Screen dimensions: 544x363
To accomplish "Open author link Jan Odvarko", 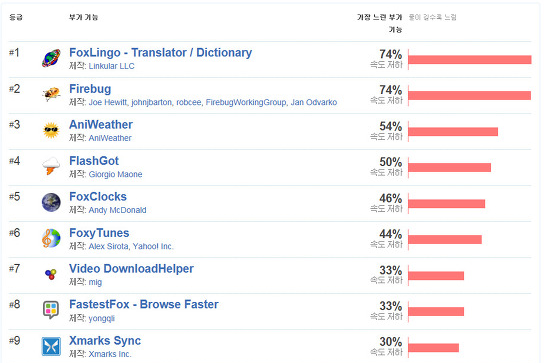I will coord(314,102).
